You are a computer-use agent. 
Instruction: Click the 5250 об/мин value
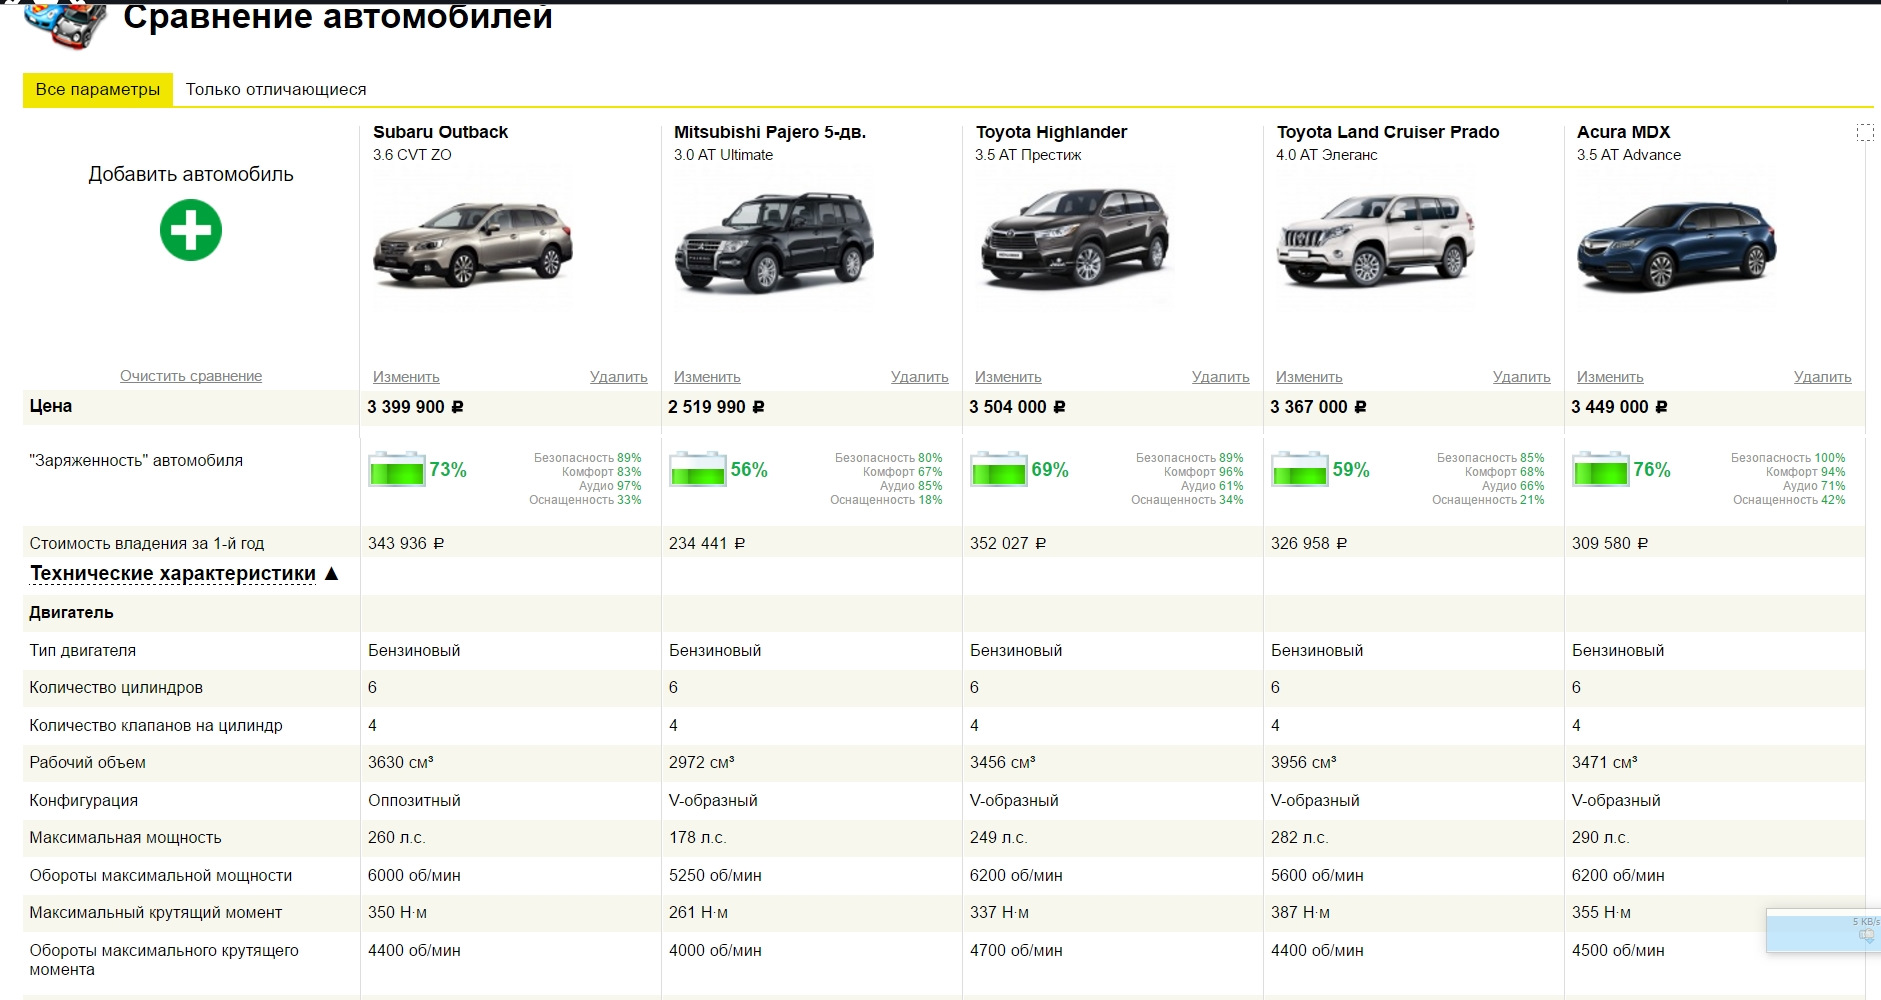click(x=715, y=875)
